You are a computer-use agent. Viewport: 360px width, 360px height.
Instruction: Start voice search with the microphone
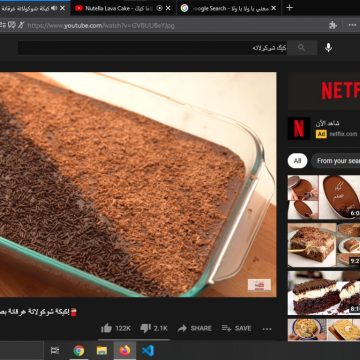click(328, 48)
